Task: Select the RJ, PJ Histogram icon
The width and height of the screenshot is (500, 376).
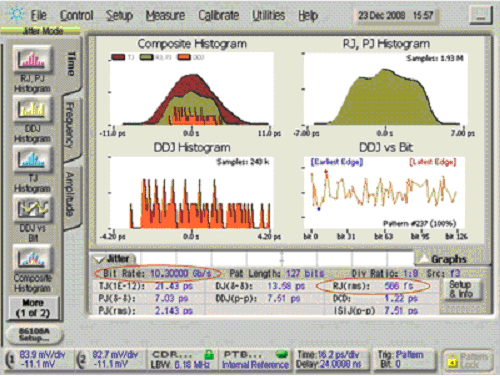Action: (x=32, y=59)
